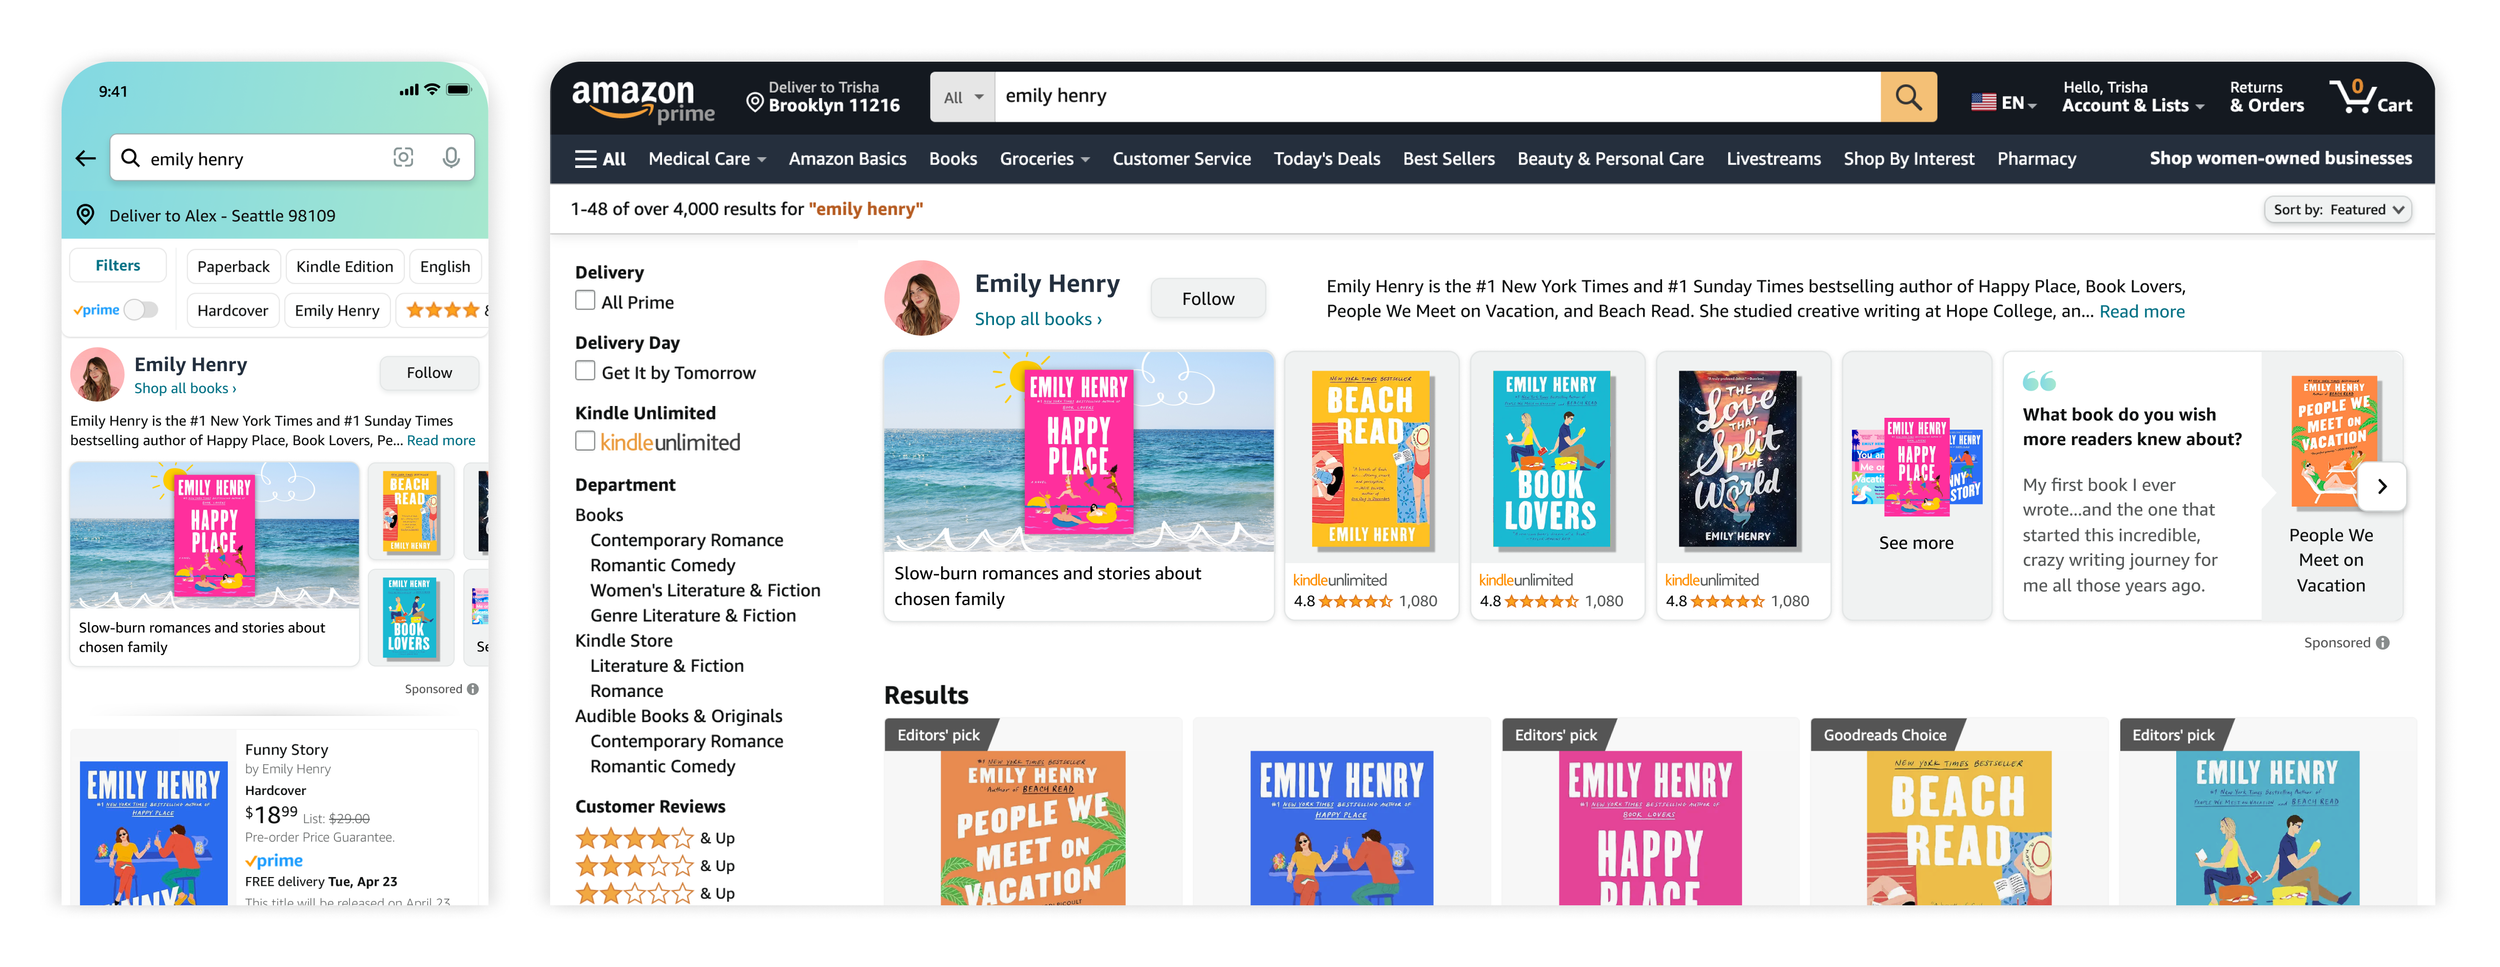Tap the Paperback filter chip

pyautogui.click(x=233, y=266)
